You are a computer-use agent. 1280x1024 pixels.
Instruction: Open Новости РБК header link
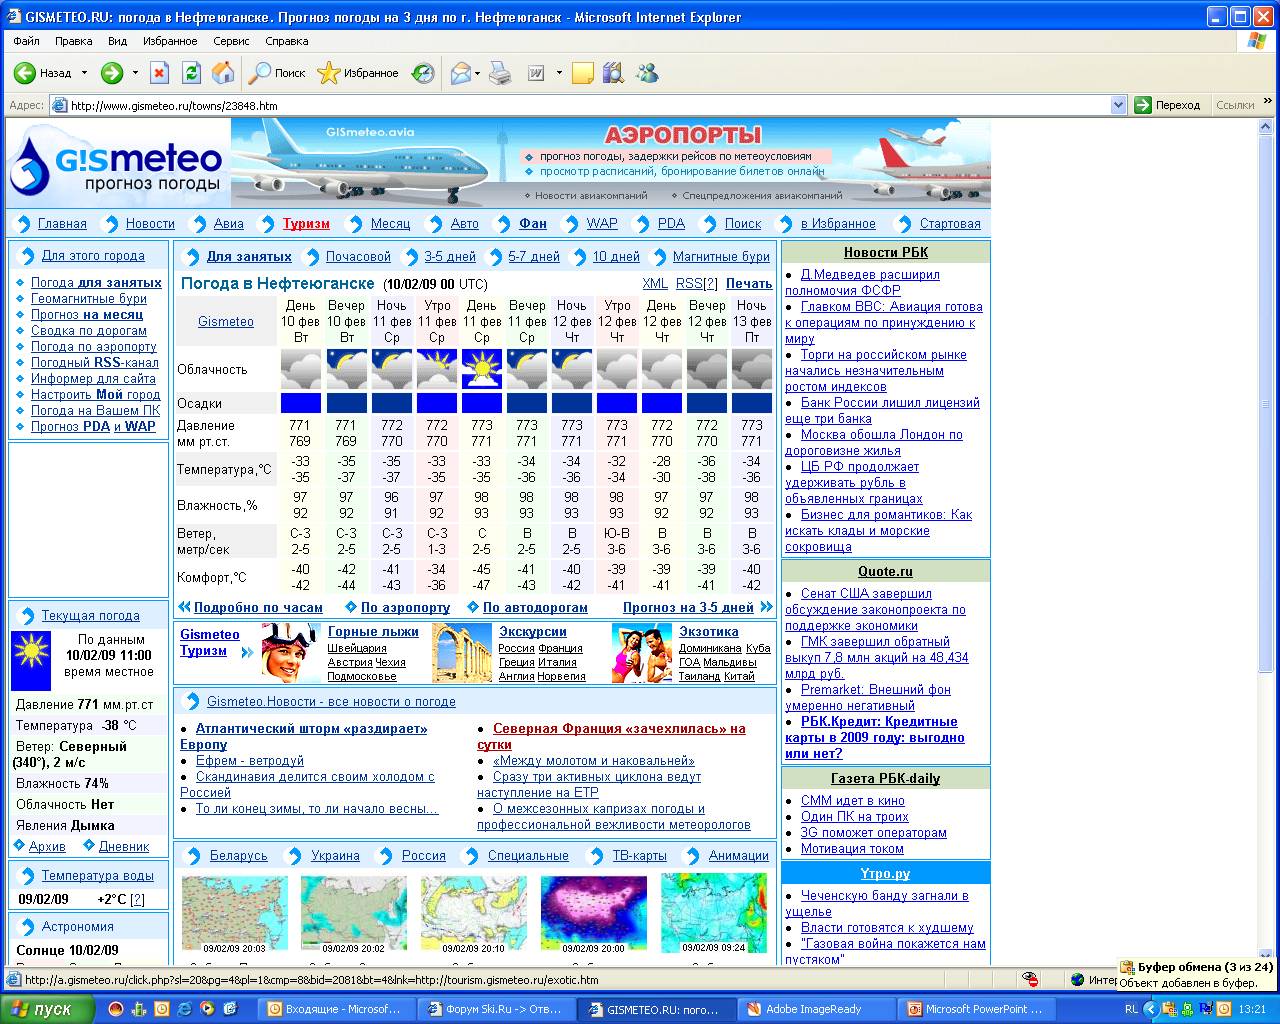coord(886,252)
